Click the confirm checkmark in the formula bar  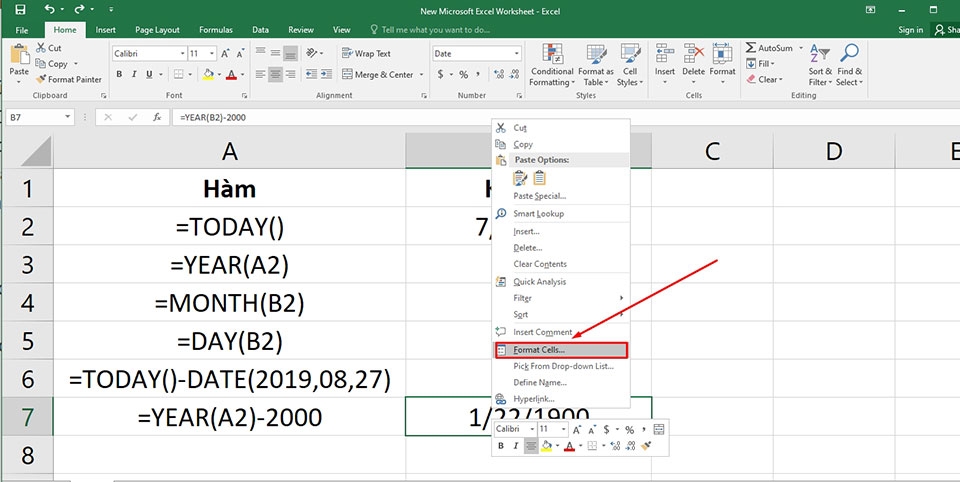132,117
